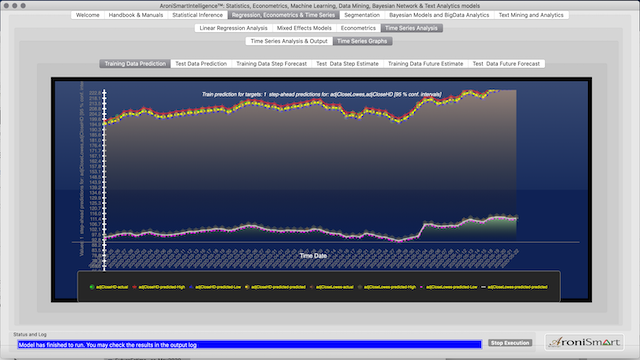Viewport: 640px width, 360px height.
Task: Switch to Statistical Inference tab
Action: (x=197, y=15)
